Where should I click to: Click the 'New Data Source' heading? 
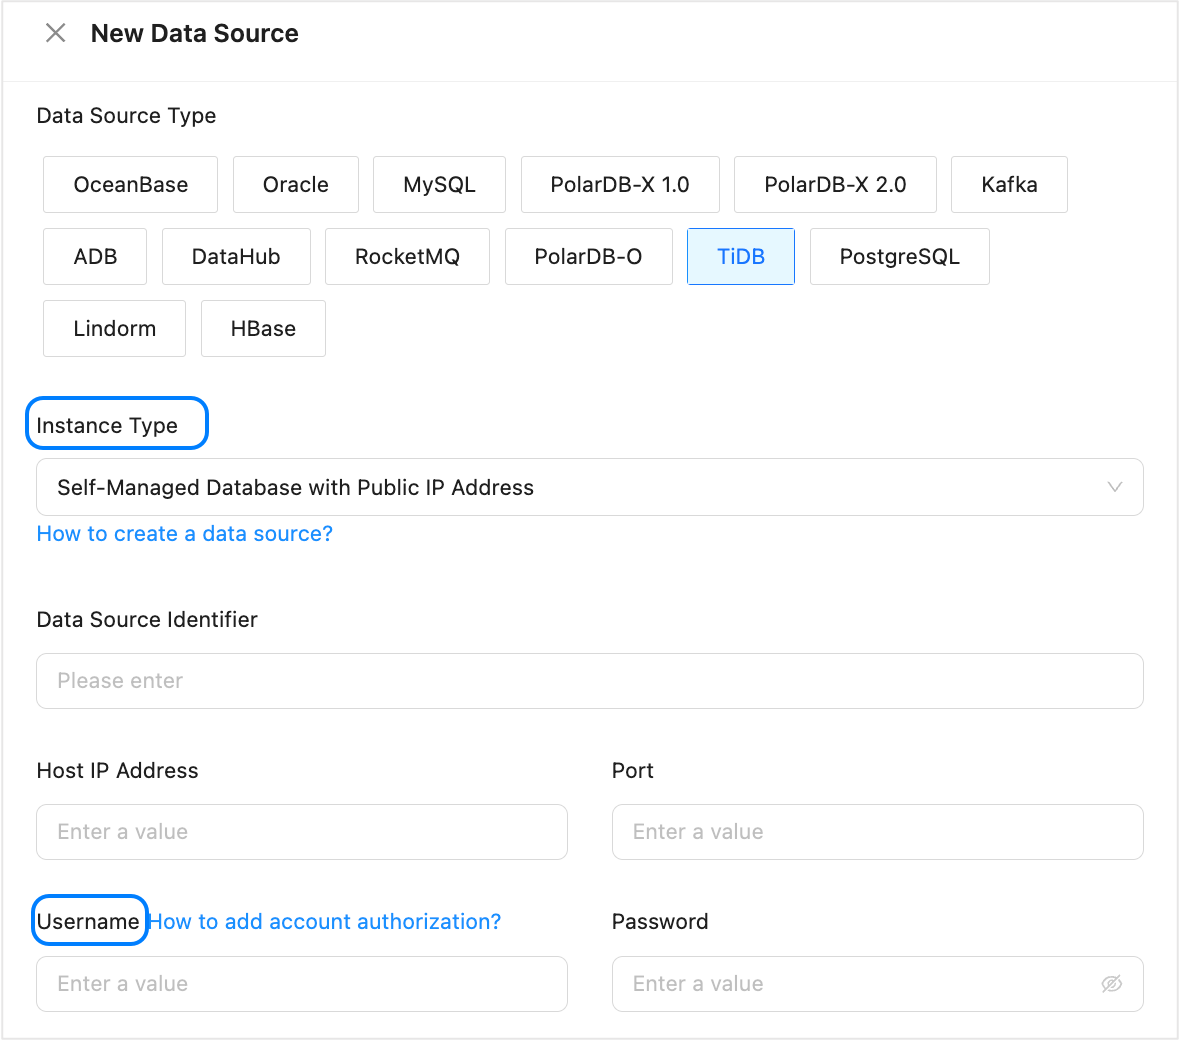point(195,33)
